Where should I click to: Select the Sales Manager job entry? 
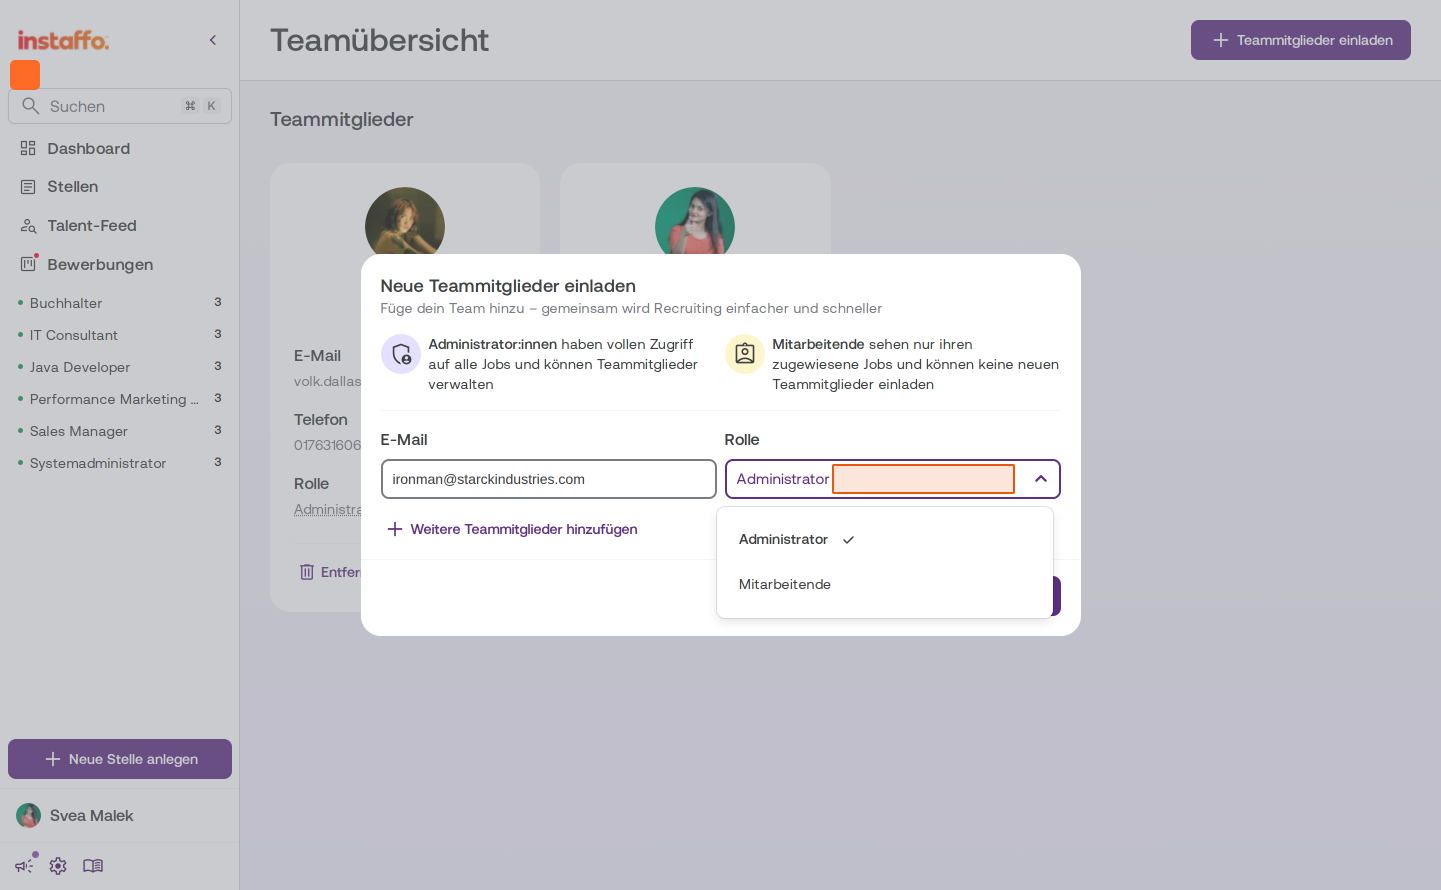pos(120,431)
